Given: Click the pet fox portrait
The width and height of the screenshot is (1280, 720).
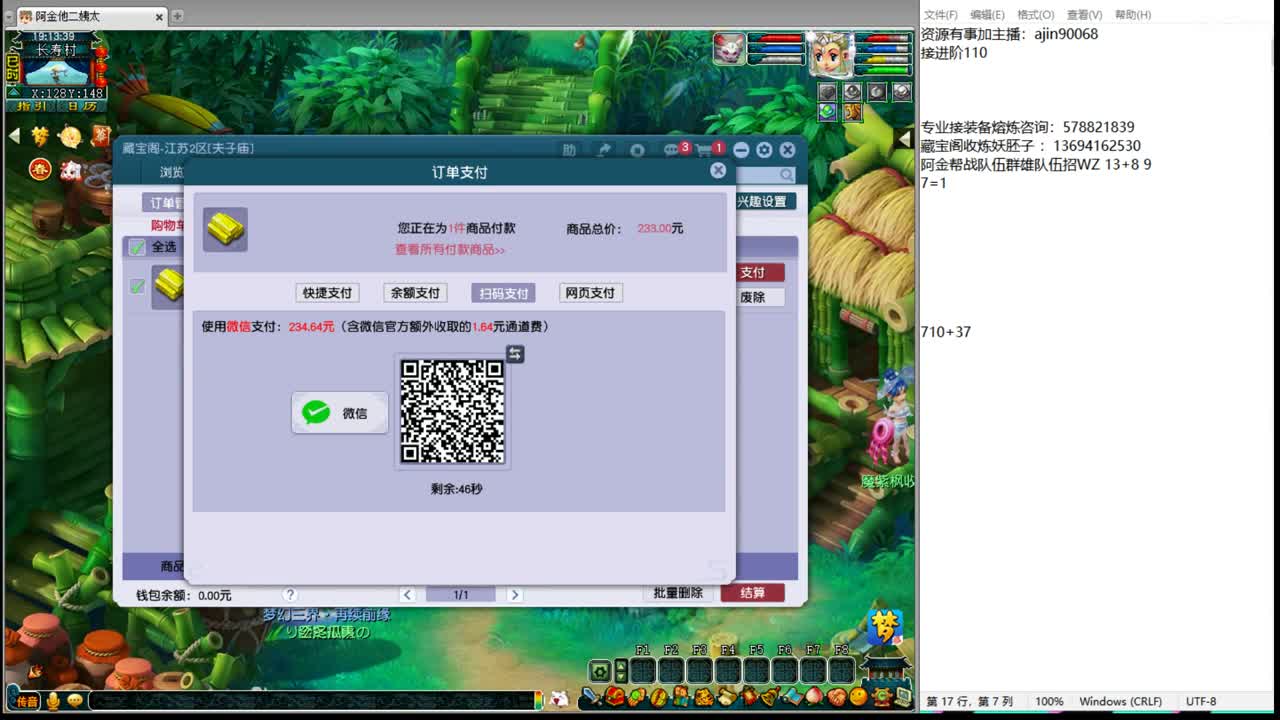Looking at the screenshot, I should pos(729,49).
